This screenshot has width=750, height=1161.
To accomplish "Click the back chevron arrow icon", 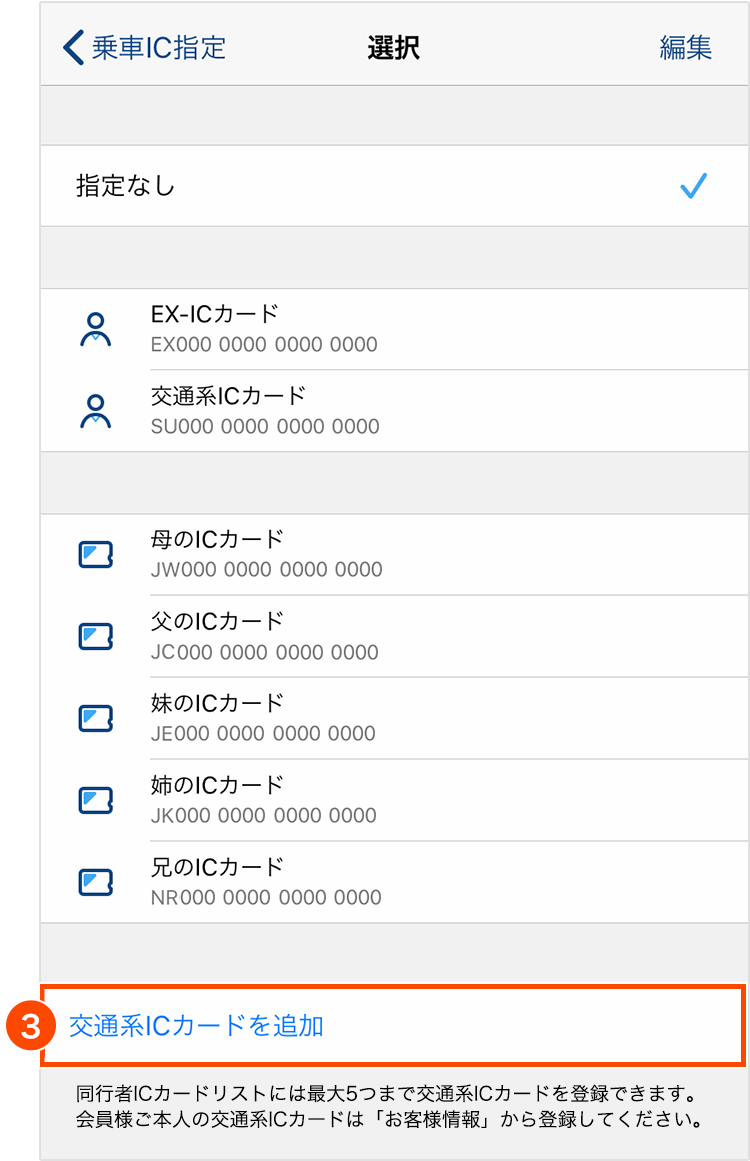I will tap(72, 47).
